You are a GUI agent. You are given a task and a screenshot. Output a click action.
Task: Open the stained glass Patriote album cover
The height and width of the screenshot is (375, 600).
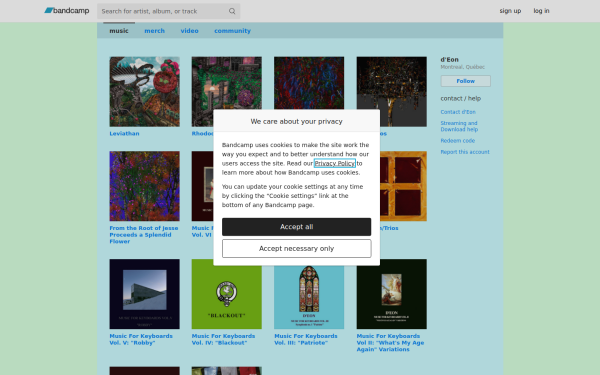click(309, 297)
